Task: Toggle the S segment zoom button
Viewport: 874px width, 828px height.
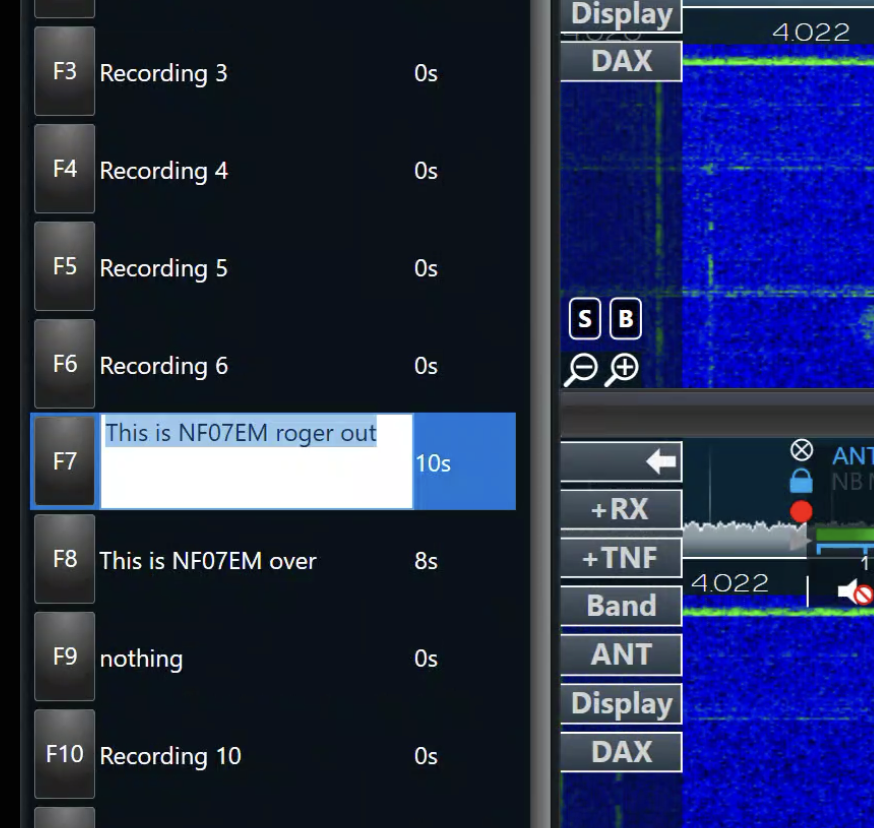Action: (x=585, y=319)
